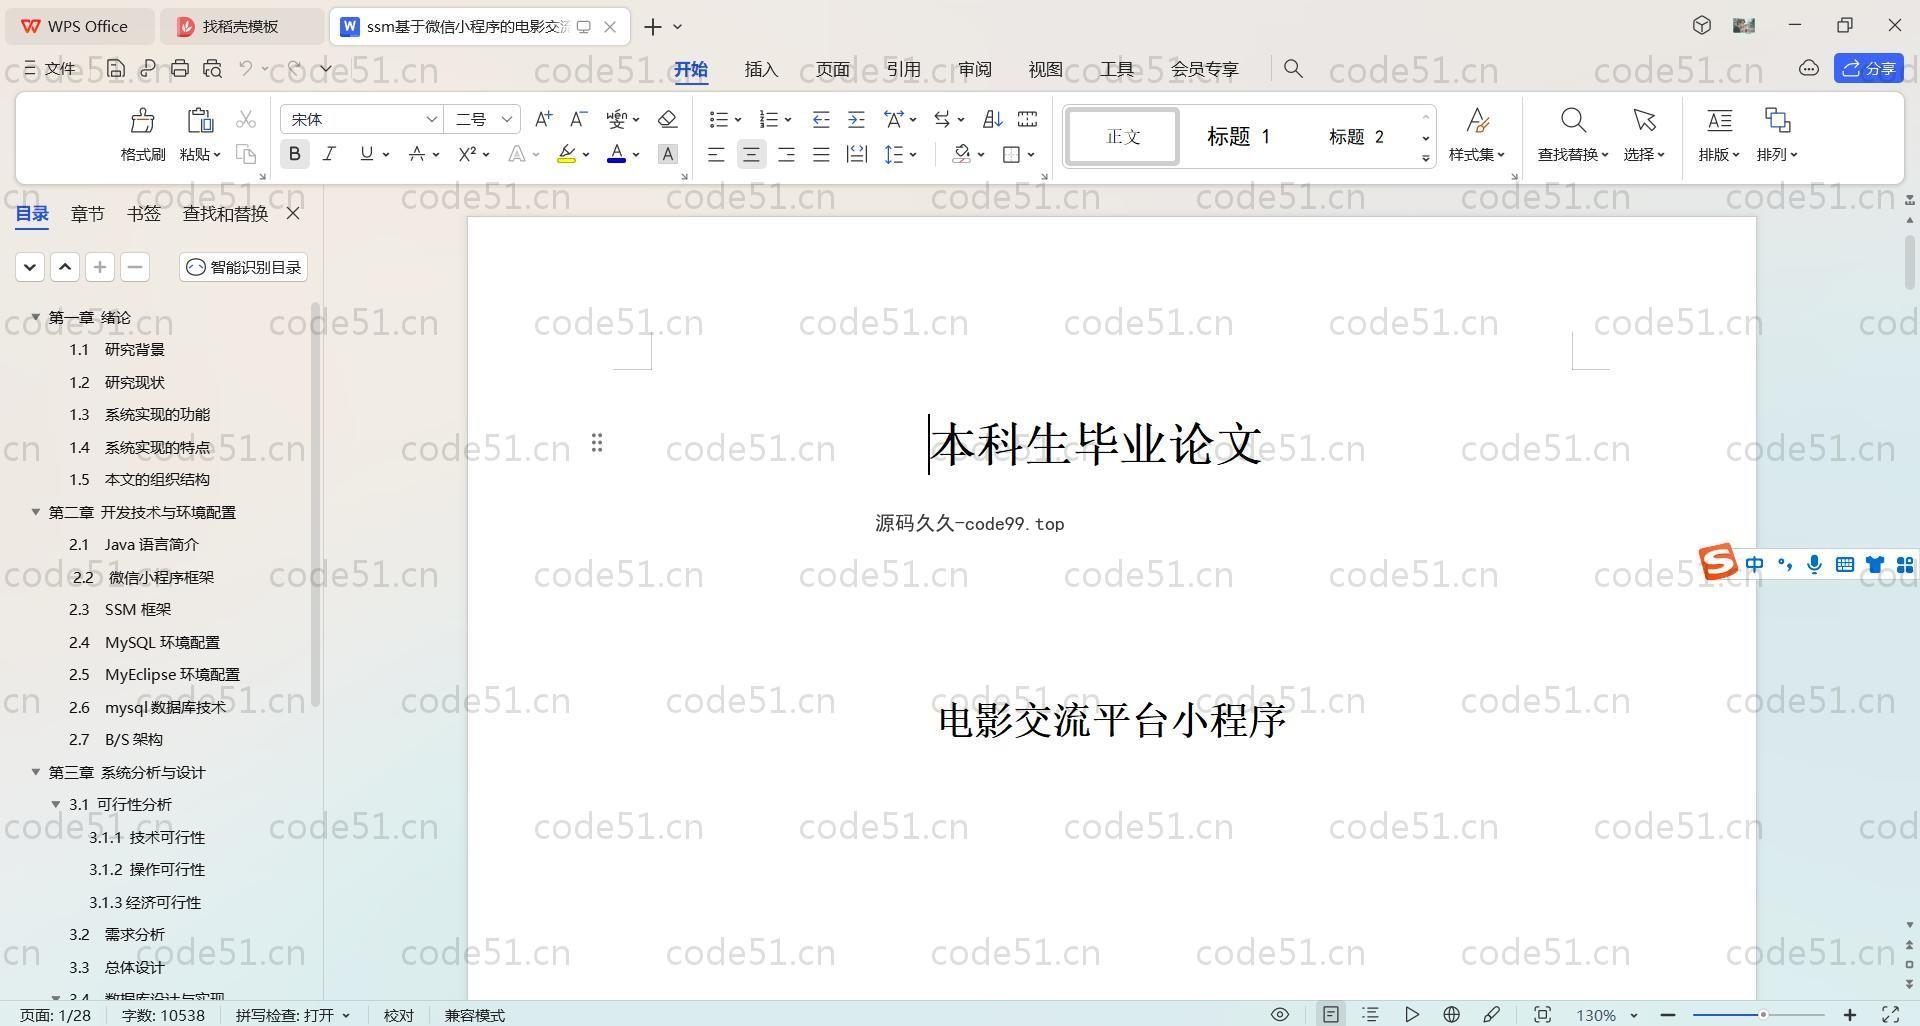
Task: Click the print icon in quick toolbar
Action: click(x=180, y=68)
